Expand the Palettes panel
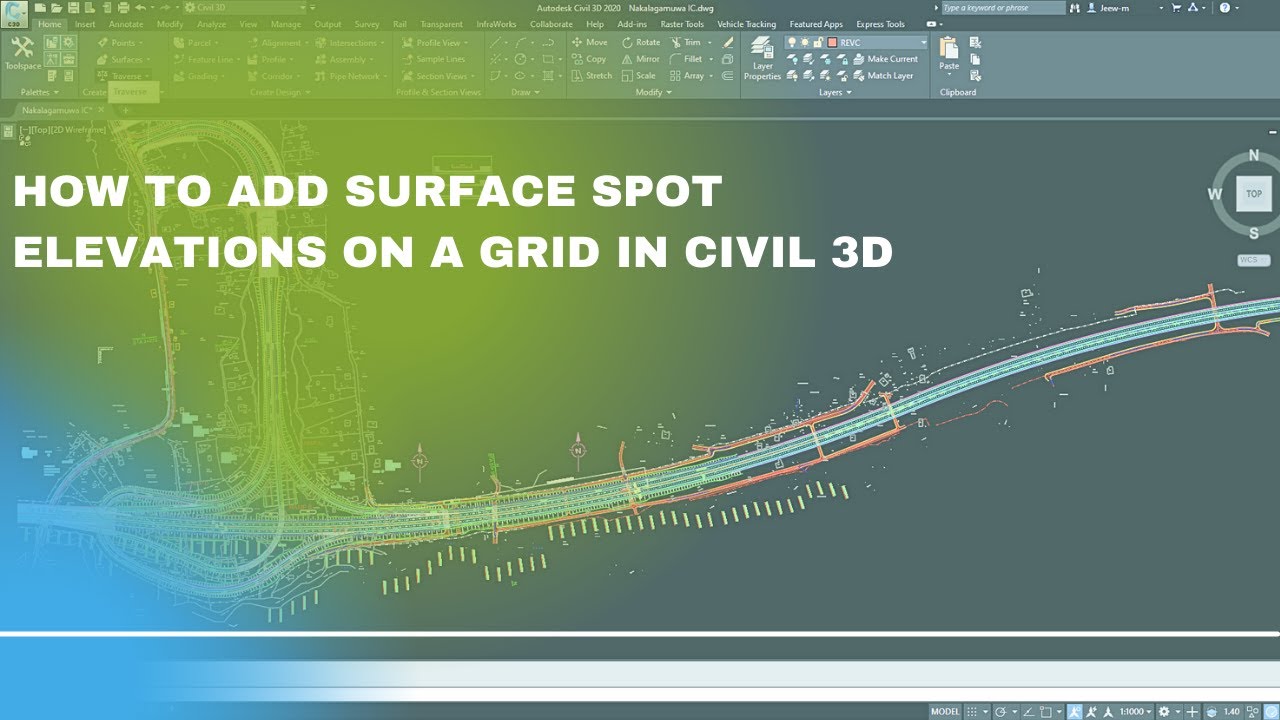The width and height of the screenshot is (1280, 720). click(x=39, y=92)
